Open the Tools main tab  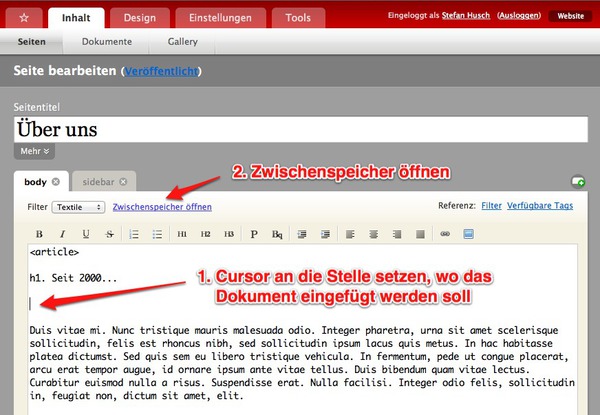(298, 18)
